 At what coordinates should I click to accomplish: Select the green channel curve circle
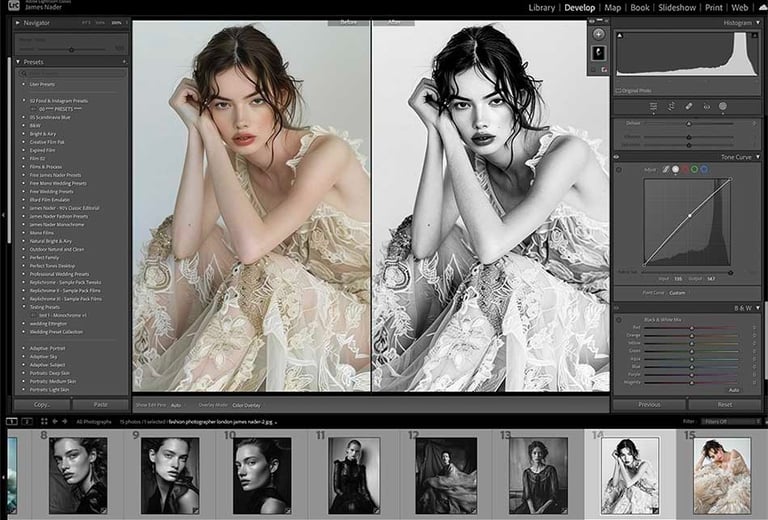[x=694, y=169]
